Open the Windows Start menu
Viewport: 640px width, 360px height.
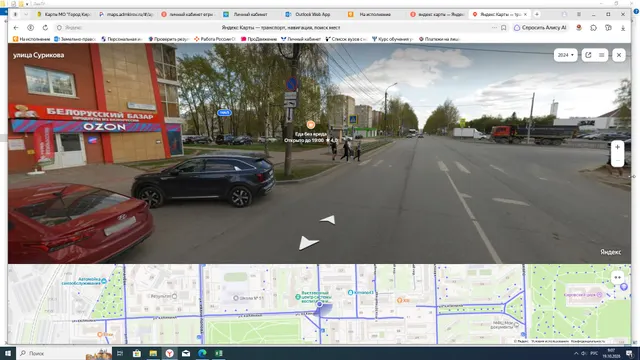pyautogui.click(x=7, y=353)
